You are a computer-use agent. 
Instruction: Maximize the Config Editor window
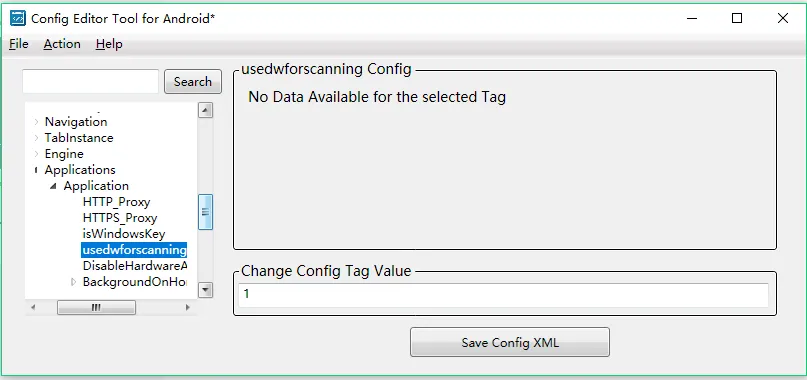click(x=737, y=18)
